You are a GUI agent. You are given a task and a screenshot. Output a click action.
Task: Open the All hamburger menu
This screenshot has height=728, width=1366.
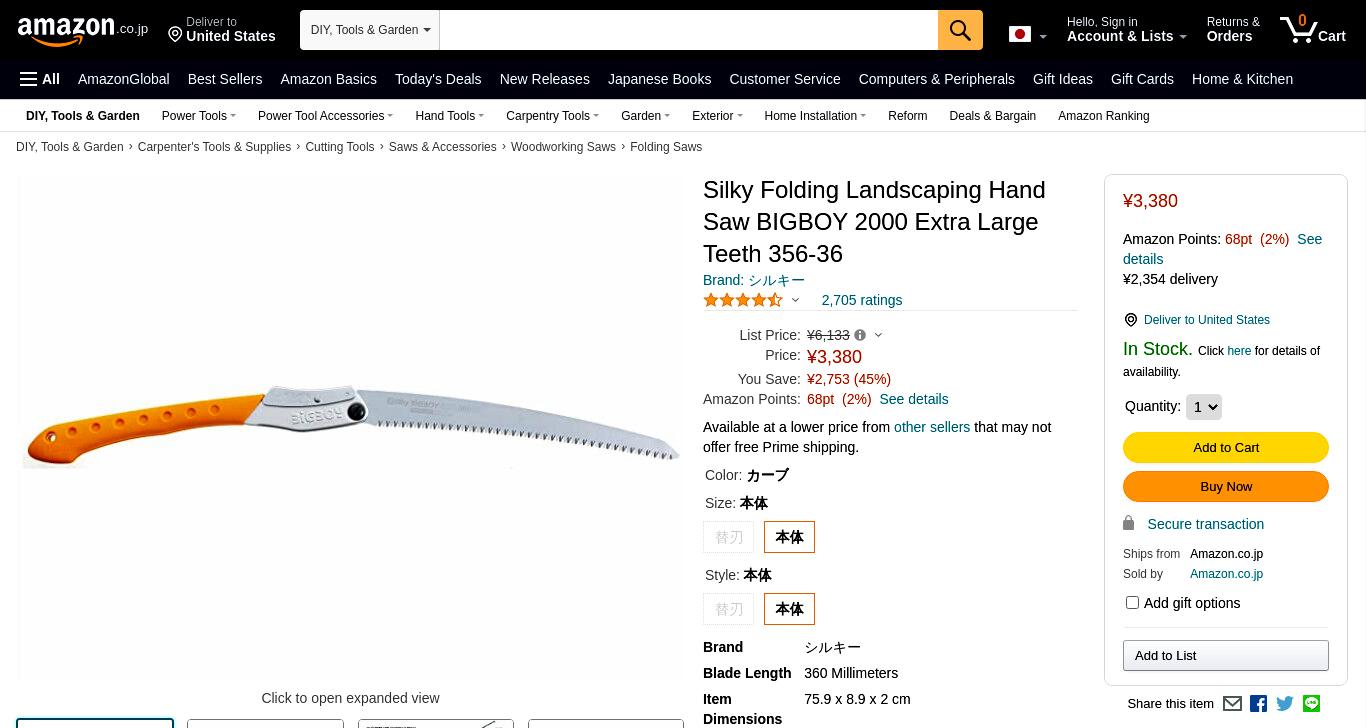pyautogui.click(x=40, y=79)
